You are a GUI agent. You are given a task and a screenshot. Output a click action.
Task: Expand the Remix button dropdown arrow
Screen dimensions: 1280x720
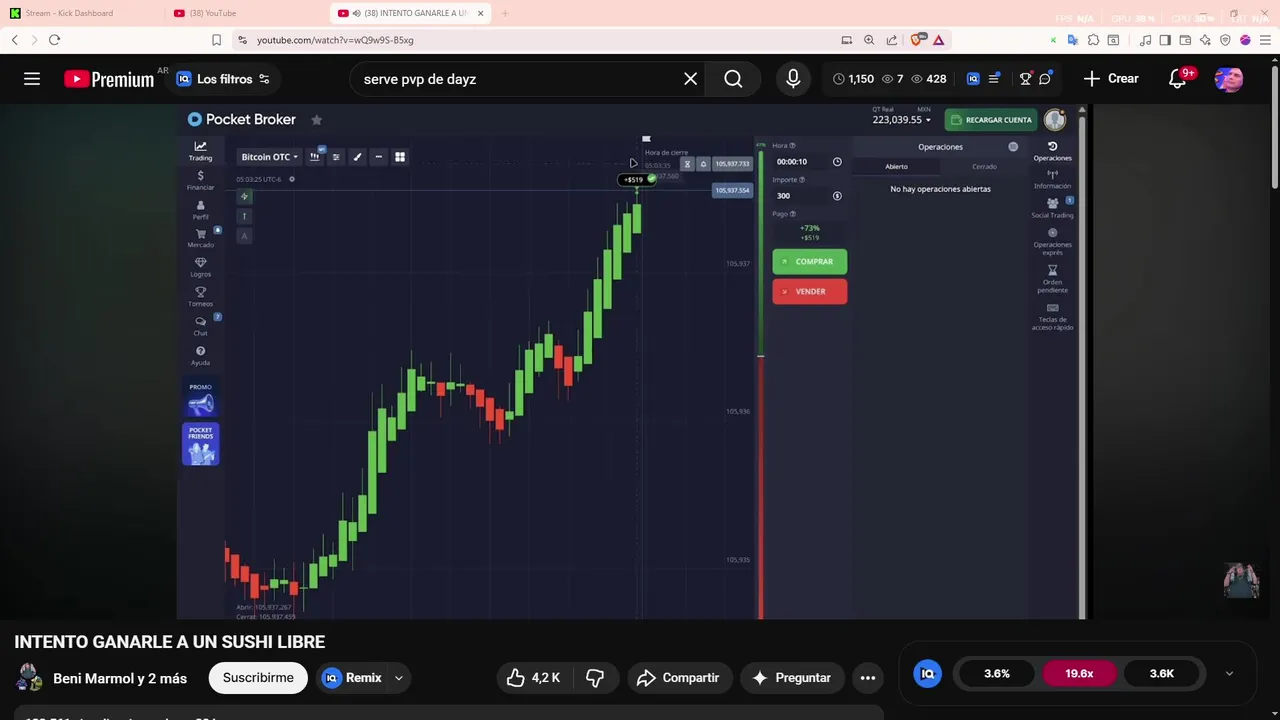[399, 678]
